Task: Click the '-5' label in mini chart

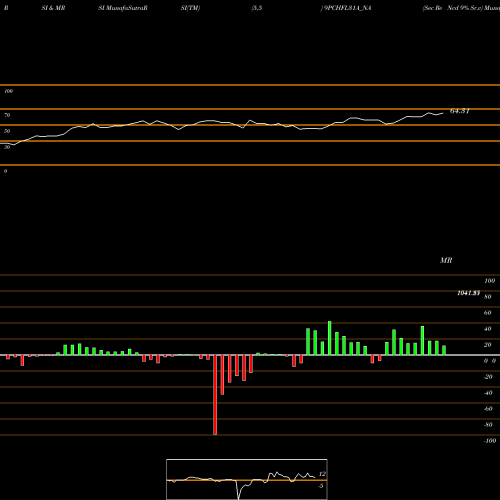Action: coord(321,486)
